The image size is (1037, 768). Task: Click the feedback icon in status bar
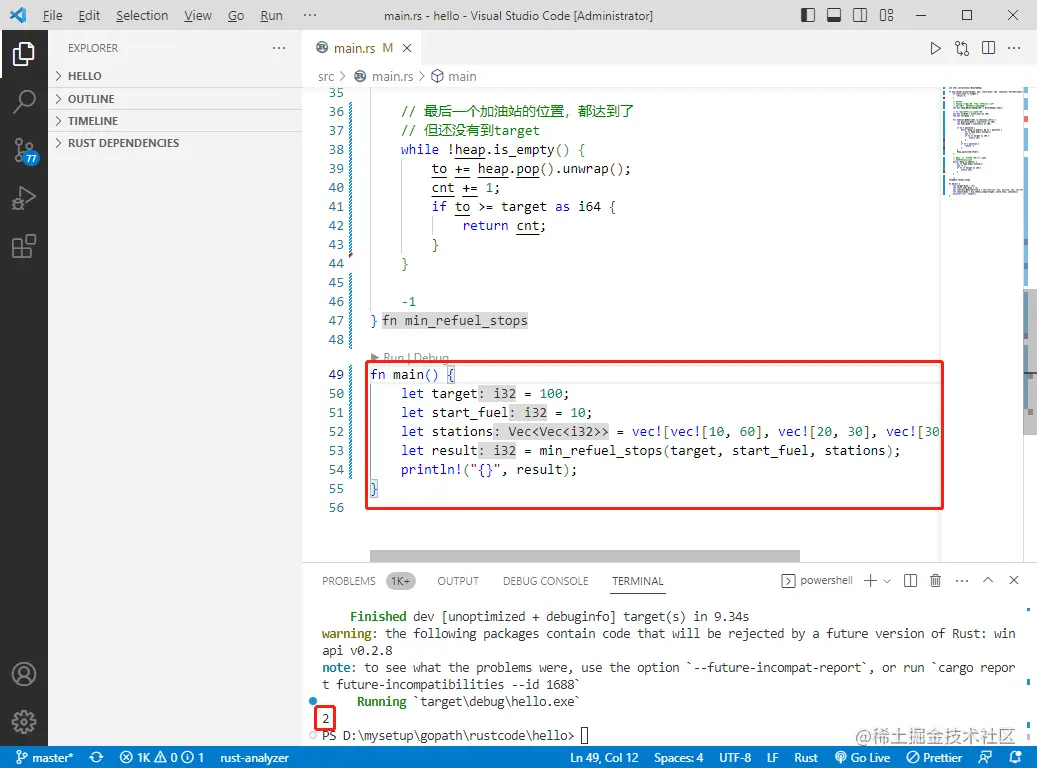[985, 757]
